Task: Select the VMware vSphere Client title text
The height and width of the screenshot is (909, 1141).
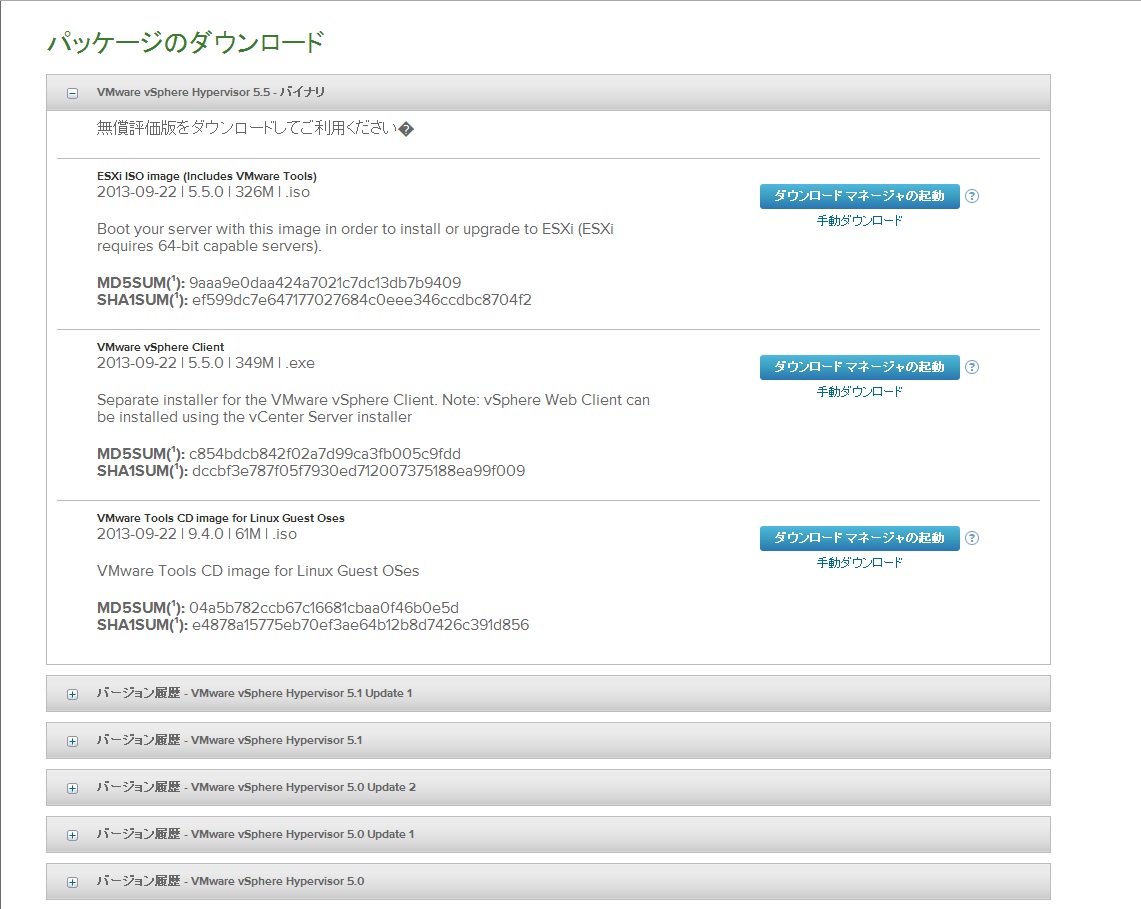Action: [x=160, y=347]
